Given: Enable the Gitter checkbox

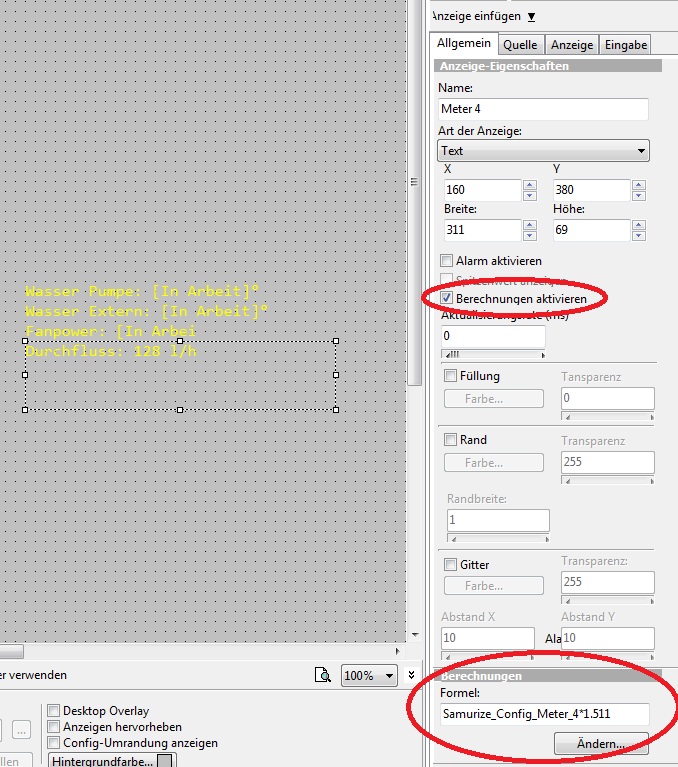Looking at the screenshot, I should [x=450, y=564].
